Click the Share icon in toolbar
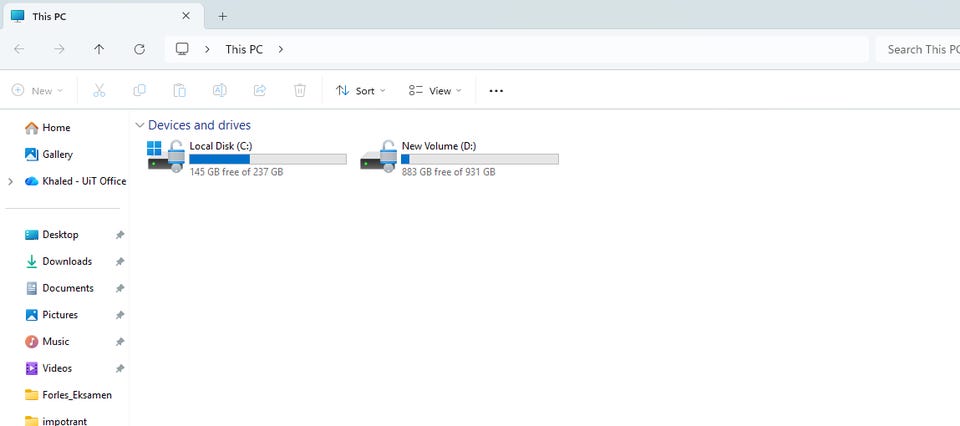Screen dimensions: 960x426 click(260, 91)
